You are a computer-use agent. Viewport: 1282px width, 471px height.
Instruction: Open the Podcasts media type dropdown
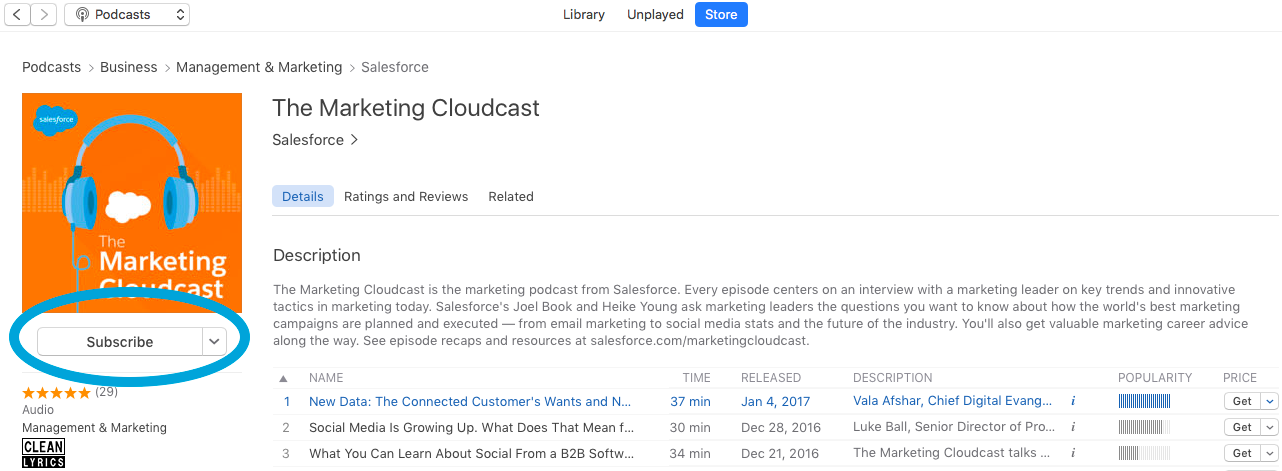point(127,14)
